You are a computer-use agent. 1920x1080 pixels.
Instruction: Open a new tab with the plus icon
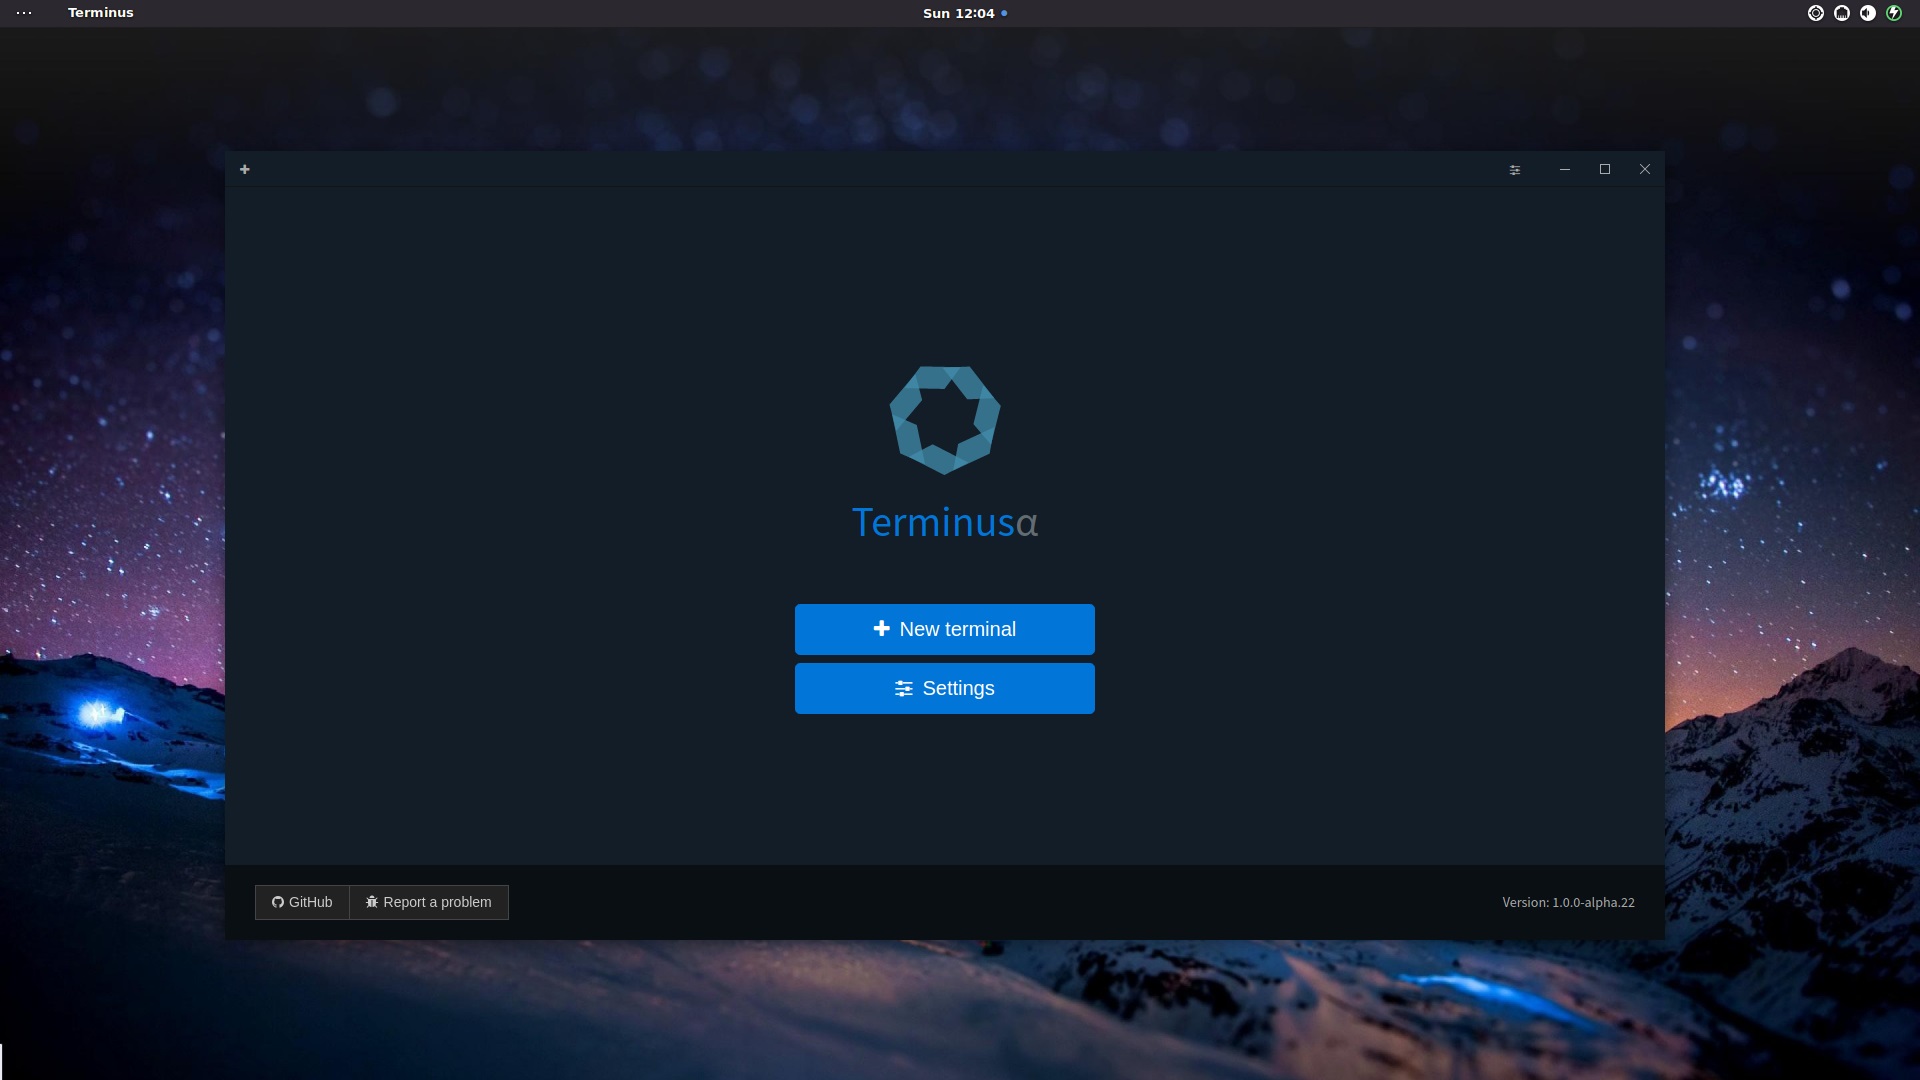click(245, 170)
